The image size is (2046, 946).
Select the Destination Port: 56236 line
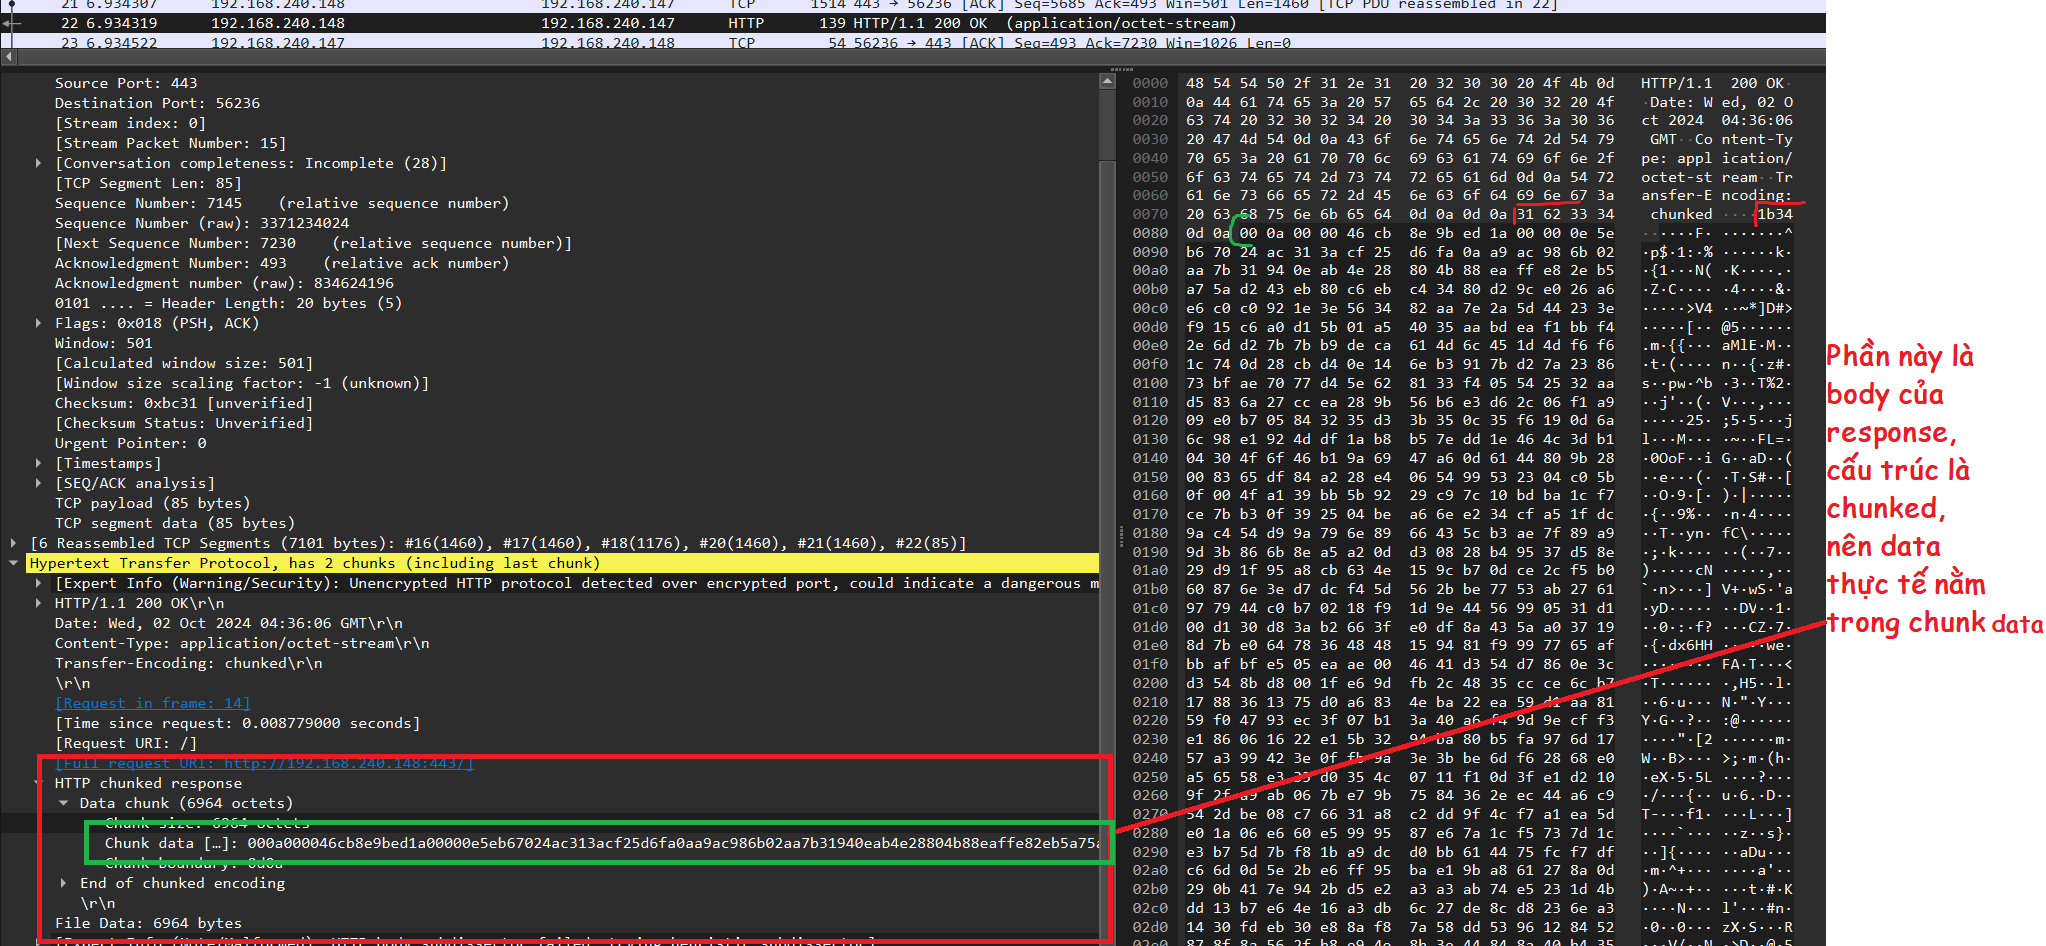click(157, 103)
